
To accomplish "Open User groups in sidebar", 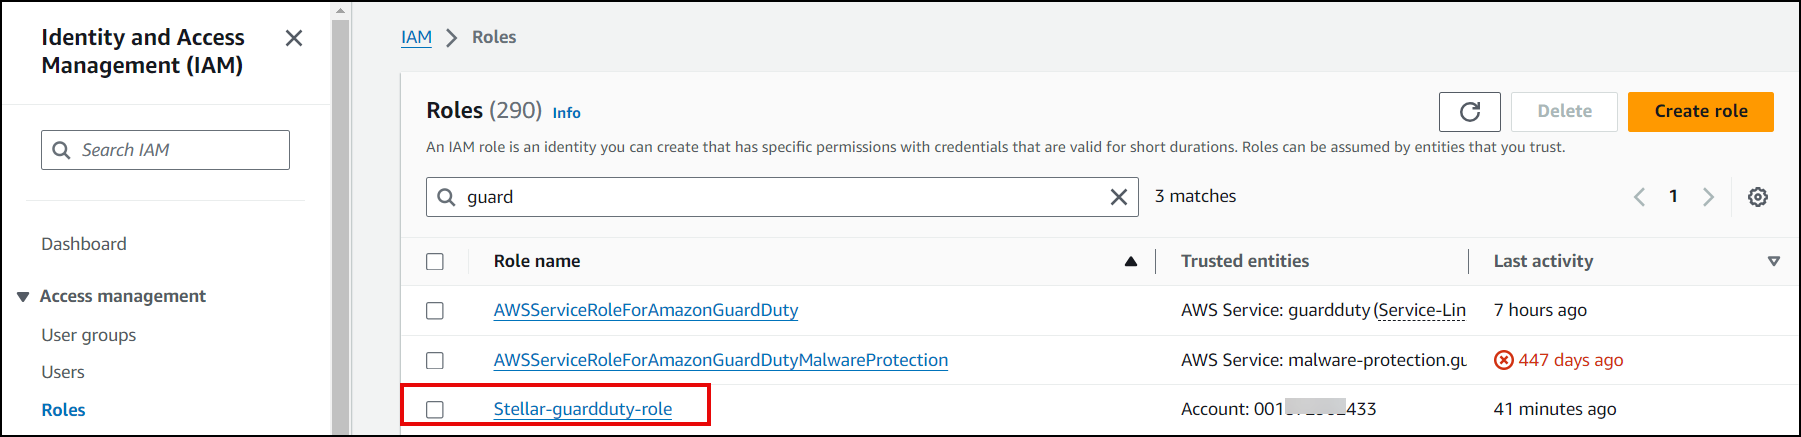I will [88, 335].
